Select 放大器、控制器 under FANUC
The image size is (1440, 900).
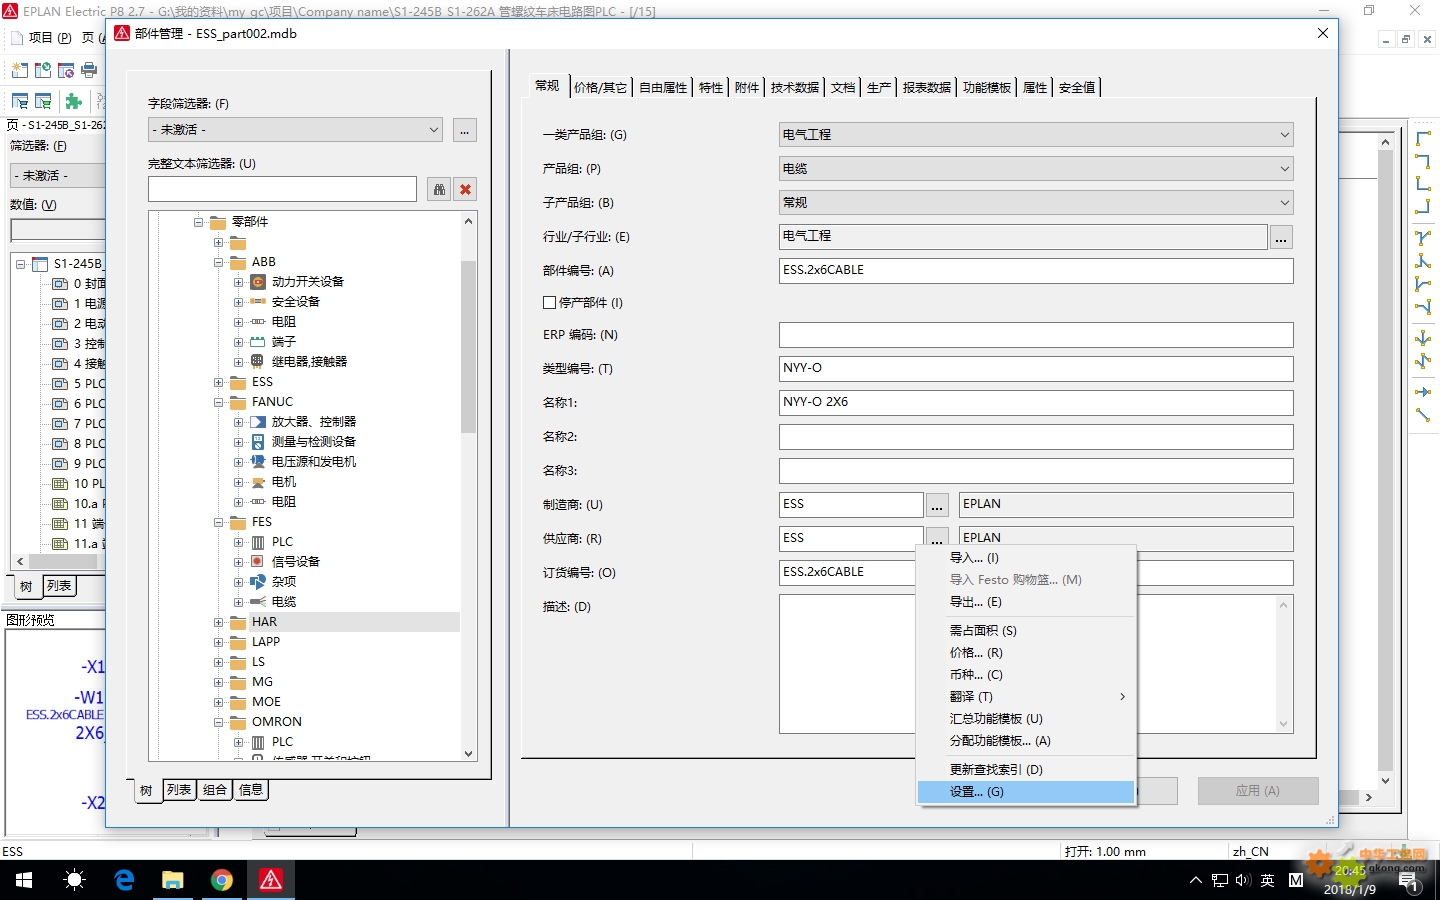314,422
